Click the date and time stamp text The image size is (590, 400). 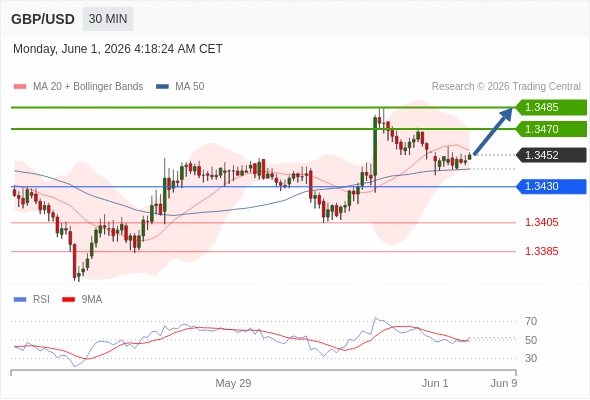[x=118, y=49]
